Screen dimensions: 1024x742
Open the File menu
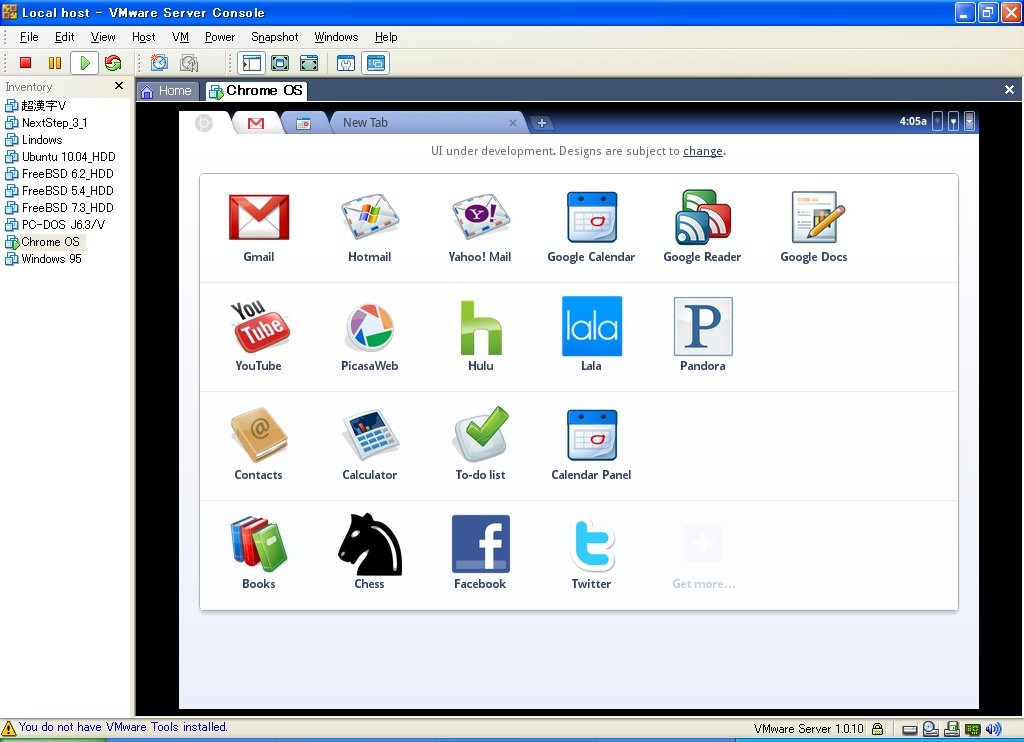pos(29,37)
